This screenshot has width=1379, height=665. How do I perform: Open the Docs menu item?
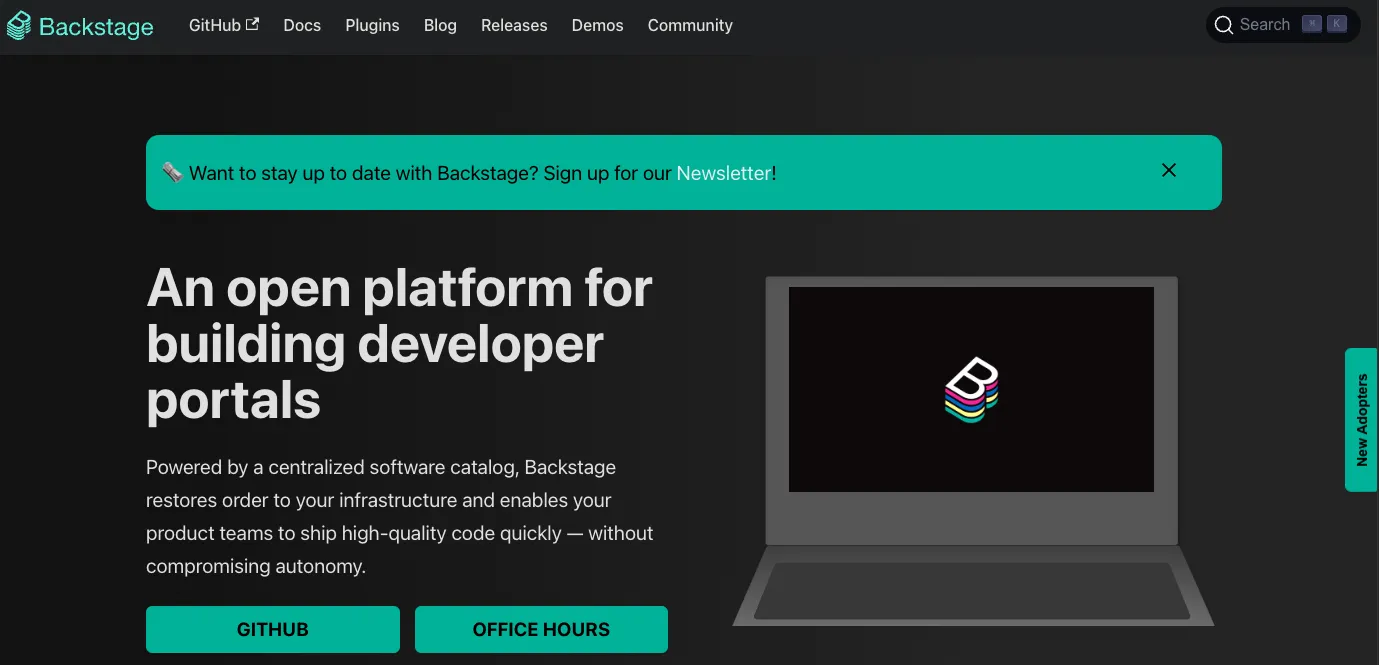coord(302,26)
